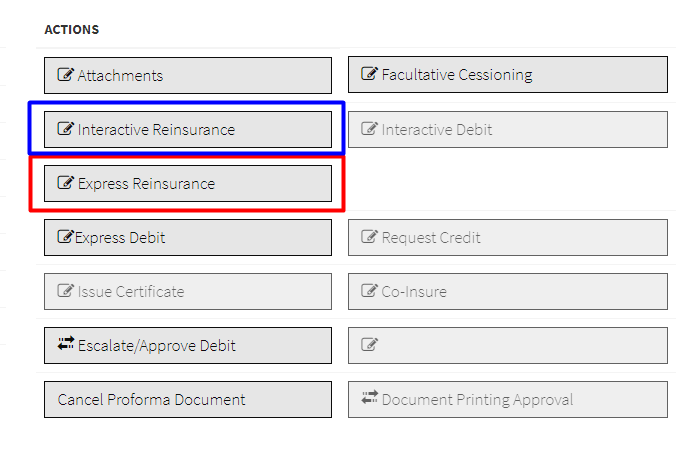Viewport: 691px width, 450px height.
Task: Choose the Interactive Debit button
Action: (508, 129)
